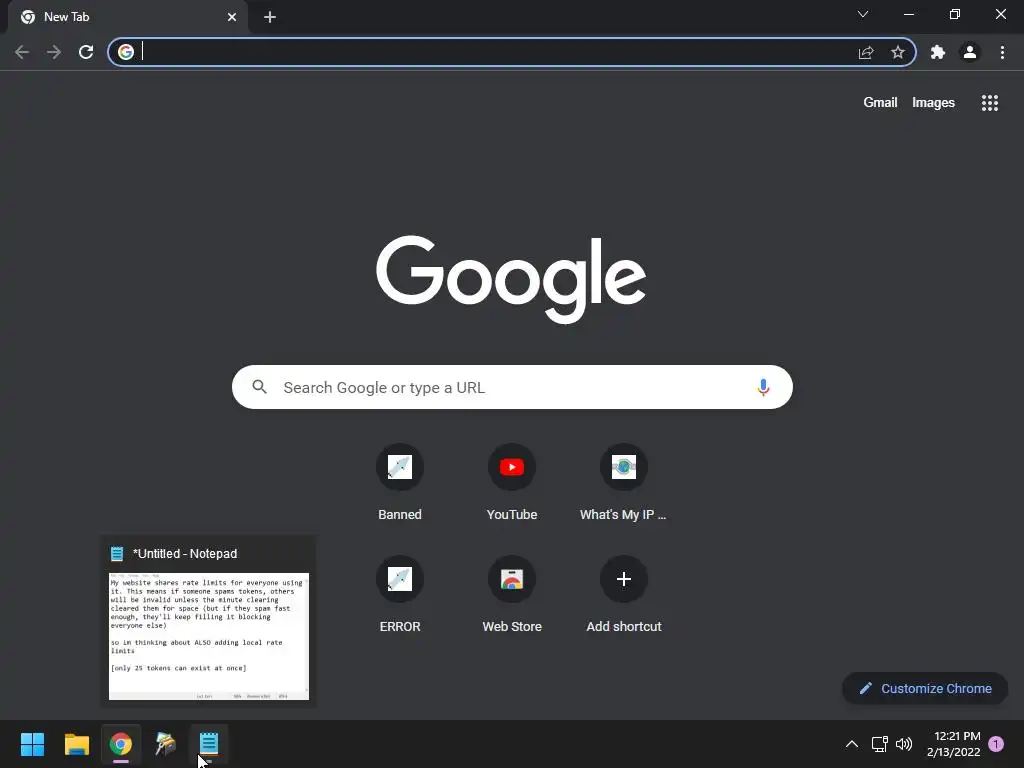Restore down the Chrome window

(955, 14)
